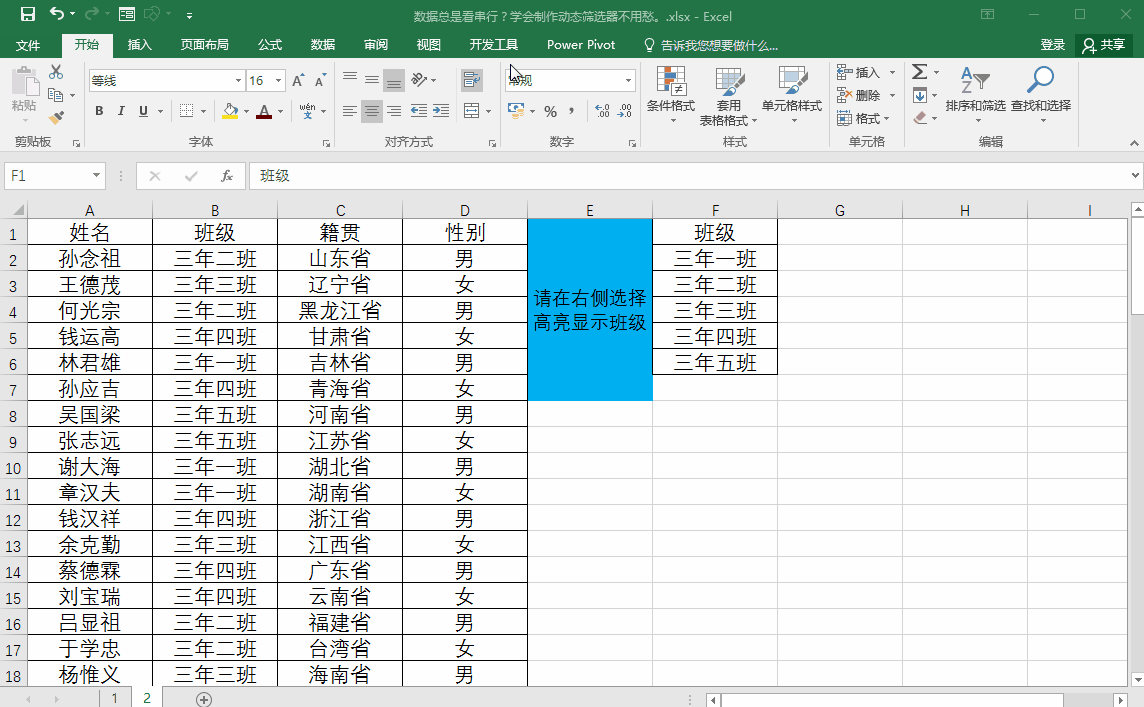Open 排序和筛选 sort and filter
This screenshot has height=707, width=1144.
[975, 95]
